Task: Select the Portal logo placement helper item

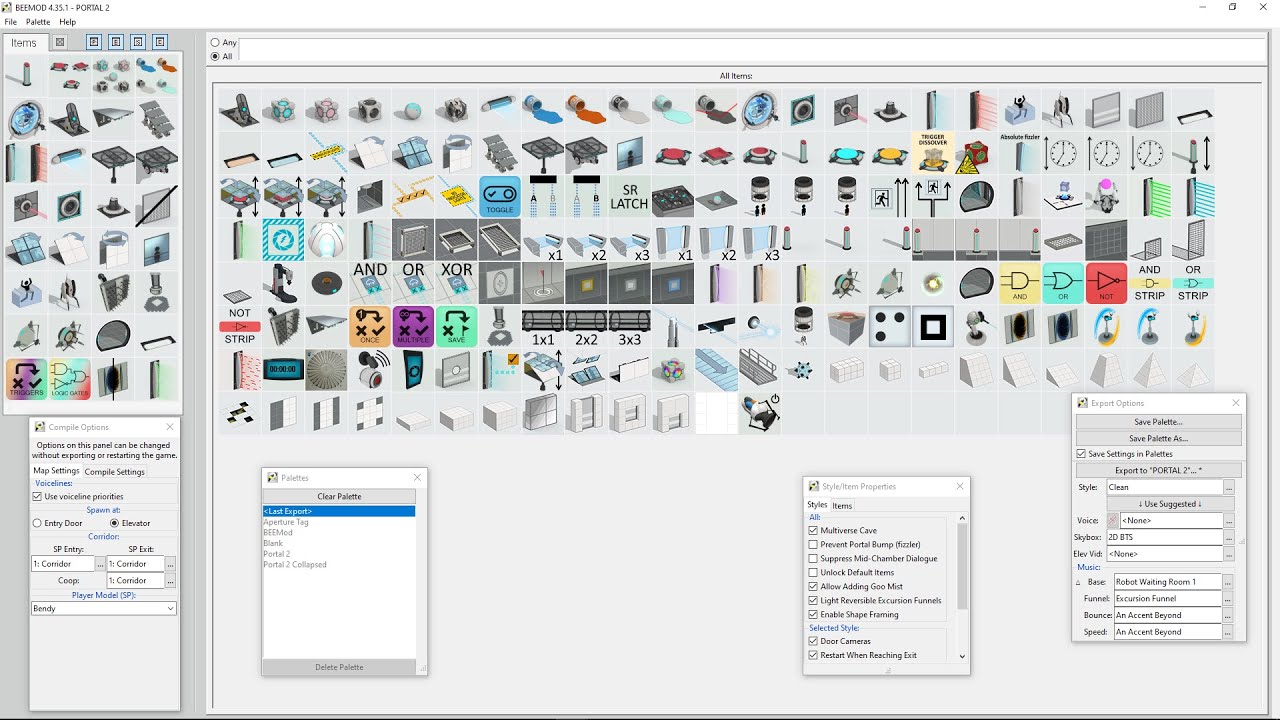Action: (283, 240)
